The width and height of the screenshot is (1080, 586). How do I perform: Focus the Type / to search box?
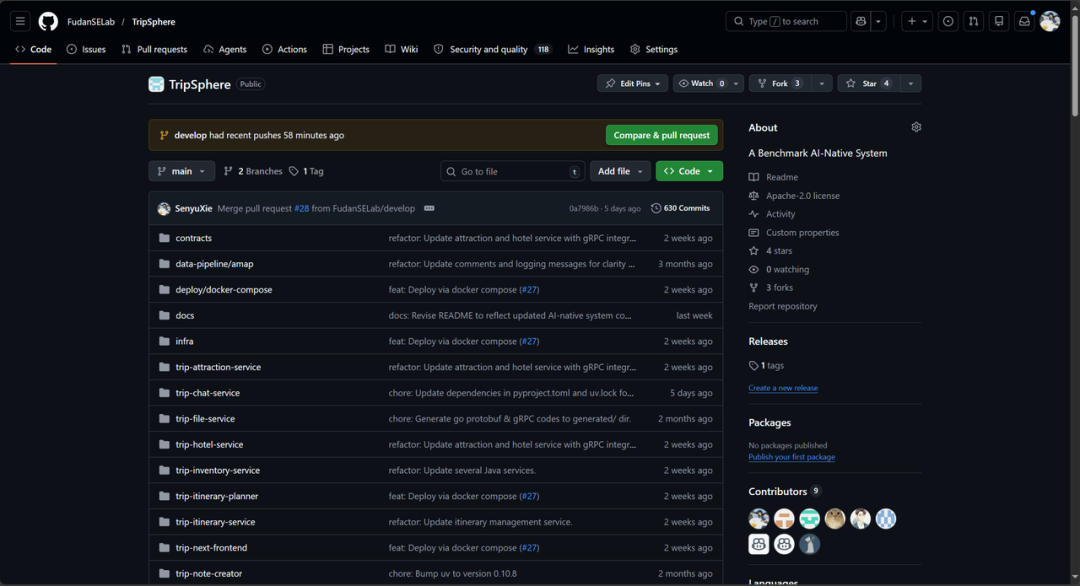[x=786, y=21]
